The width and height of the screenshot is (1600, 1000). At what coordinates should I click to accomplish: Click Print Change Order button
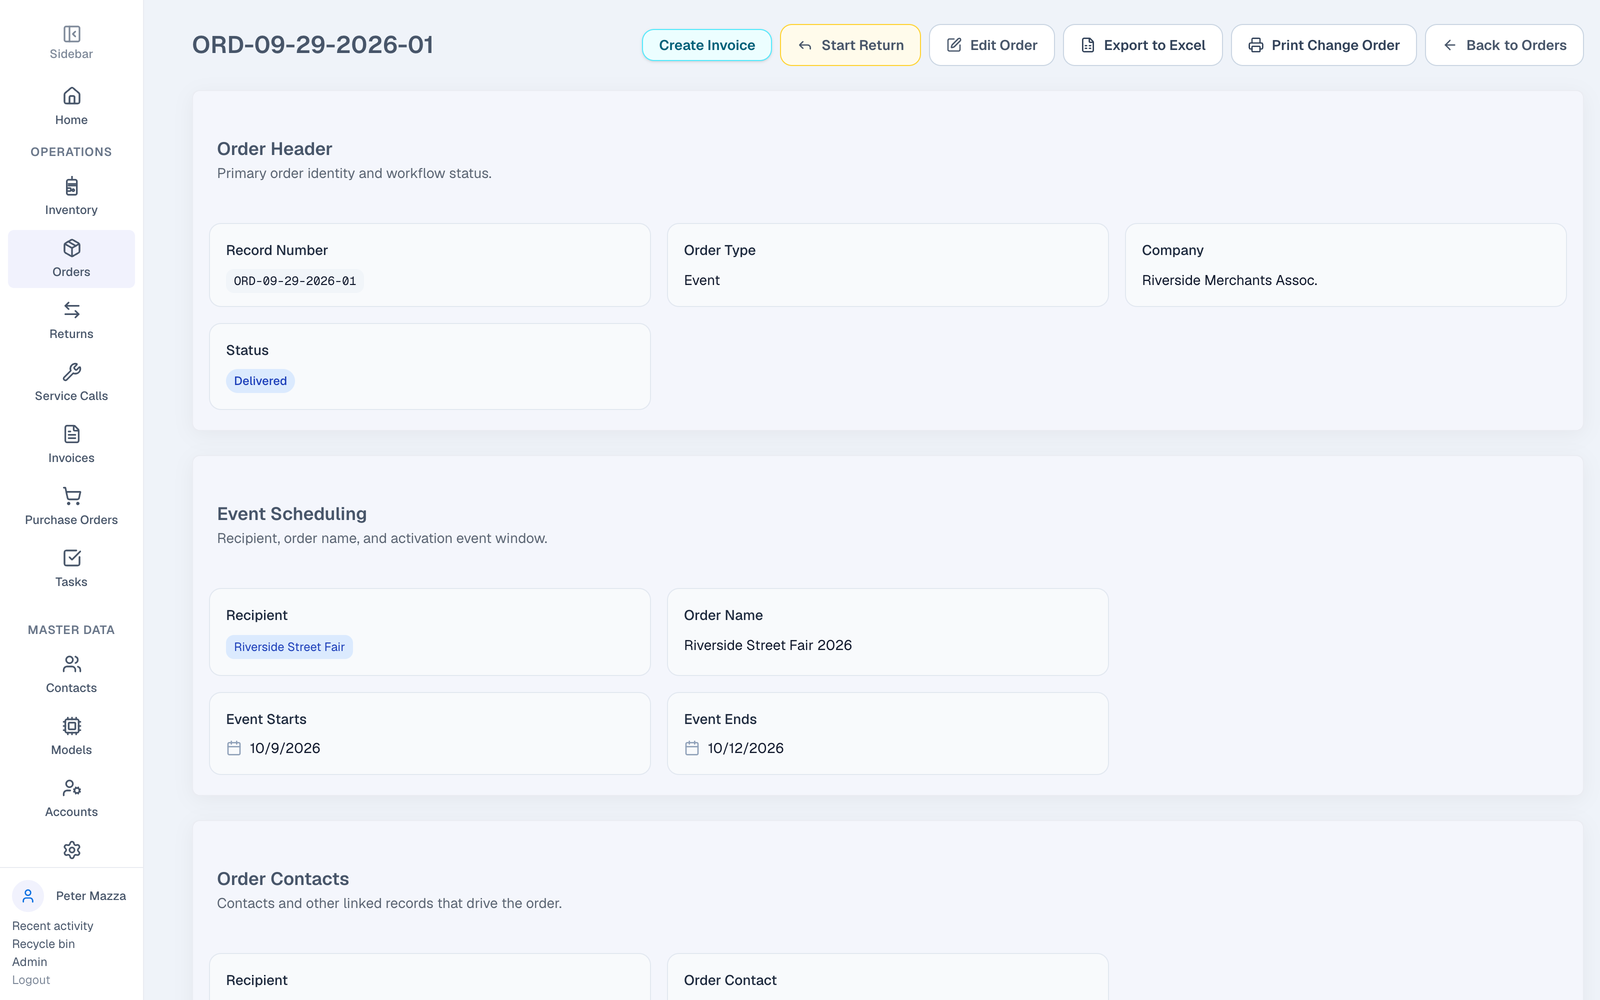[1323, 45]
